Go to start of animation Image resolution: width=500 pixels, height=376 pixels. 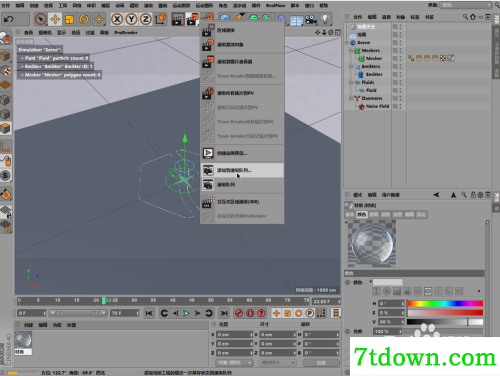pos(149,313)
